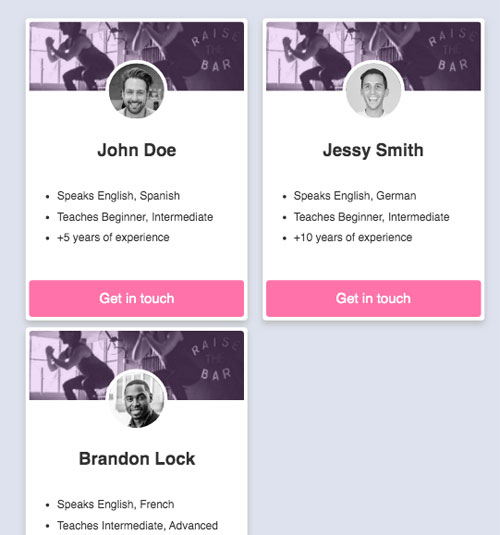
Task: Click Jessy Smith's 'Teaches Beginner, Intermediate' item
Action: (x=371, y=217)
